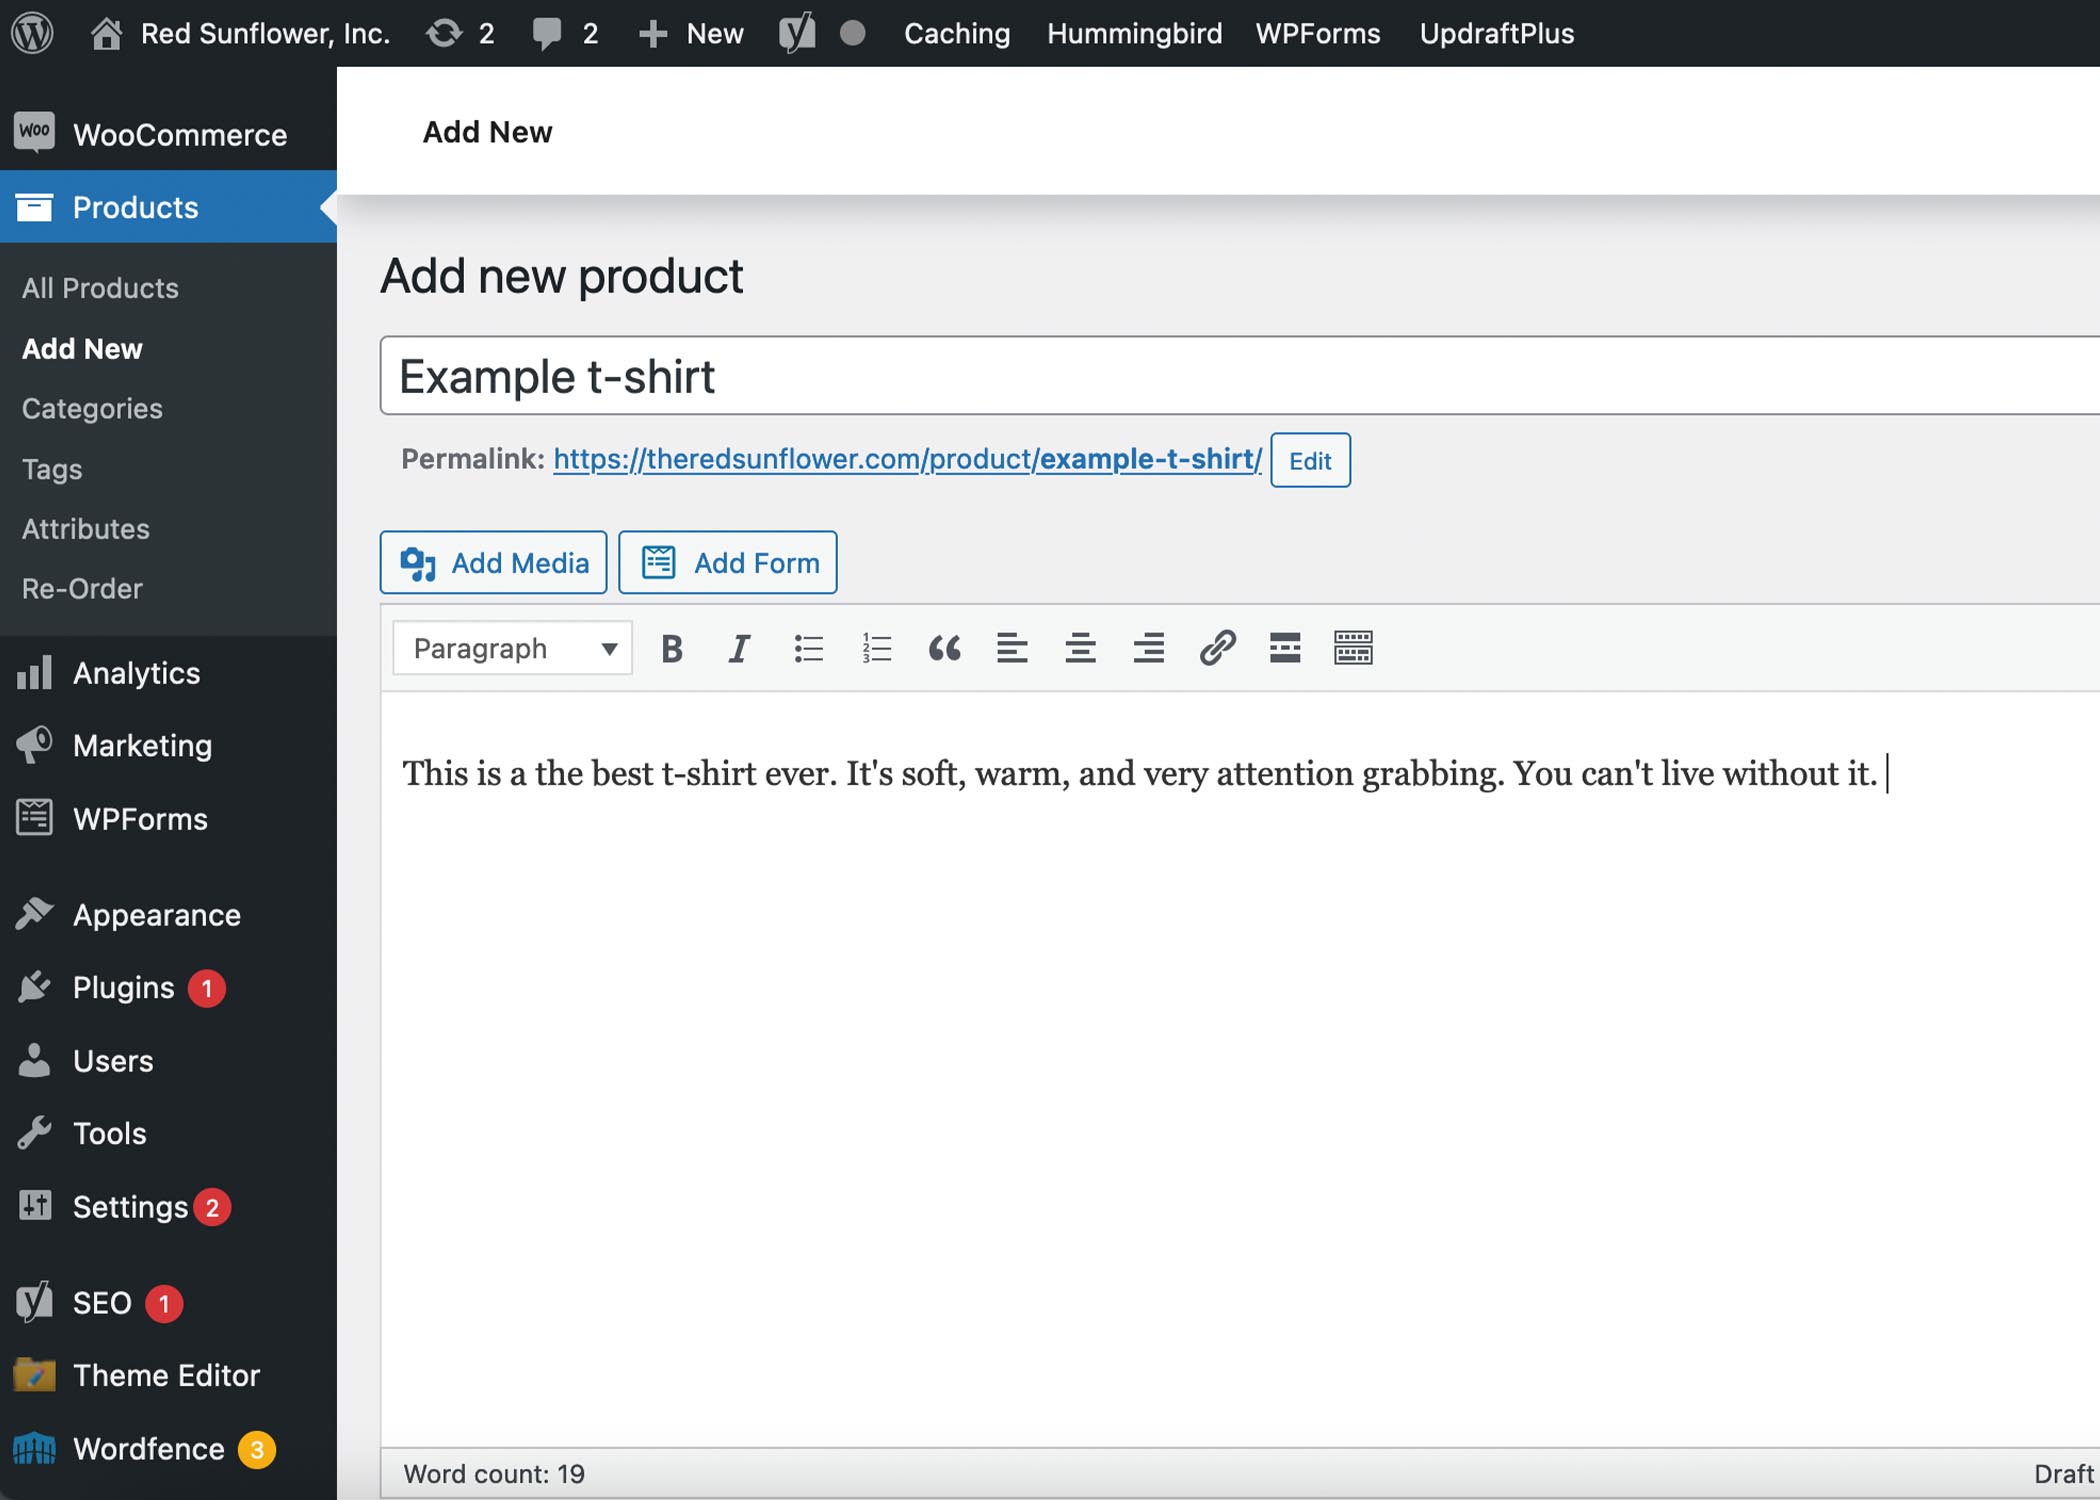This screenshot has width=2100, height=1500.
Task: Open the updates icon showing 2
Action: [x=444, y=33]
